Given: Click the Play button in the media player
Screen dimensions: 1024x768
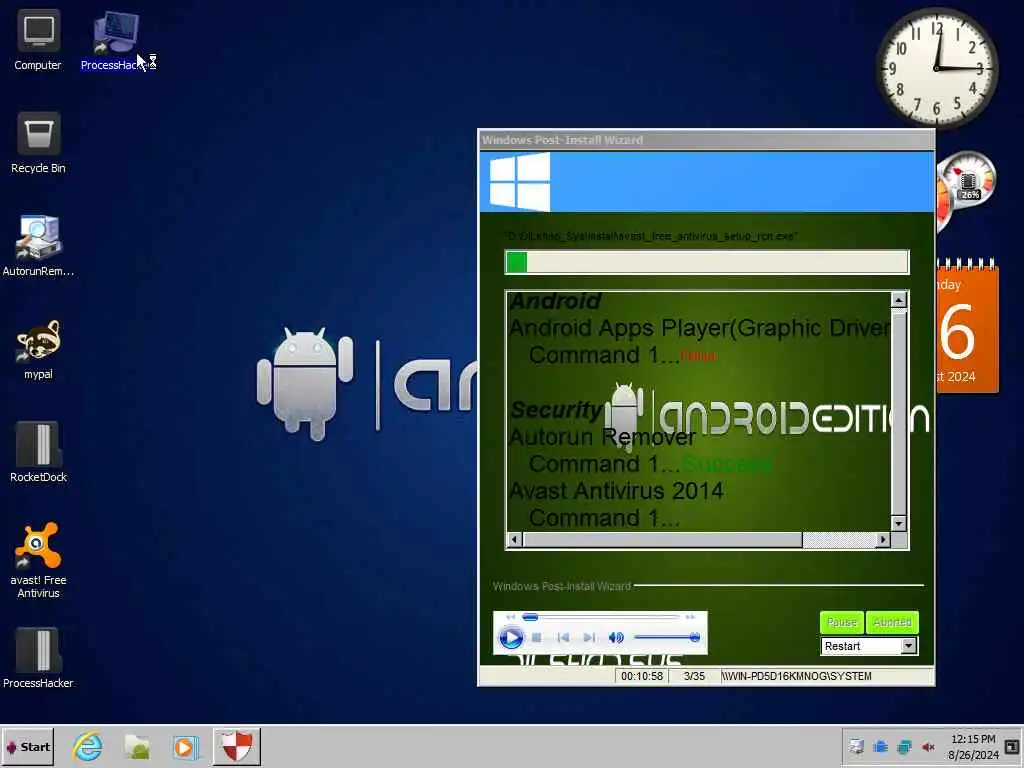Looking at the screenshot, I should pyautogui.click(x=510, y=637).
